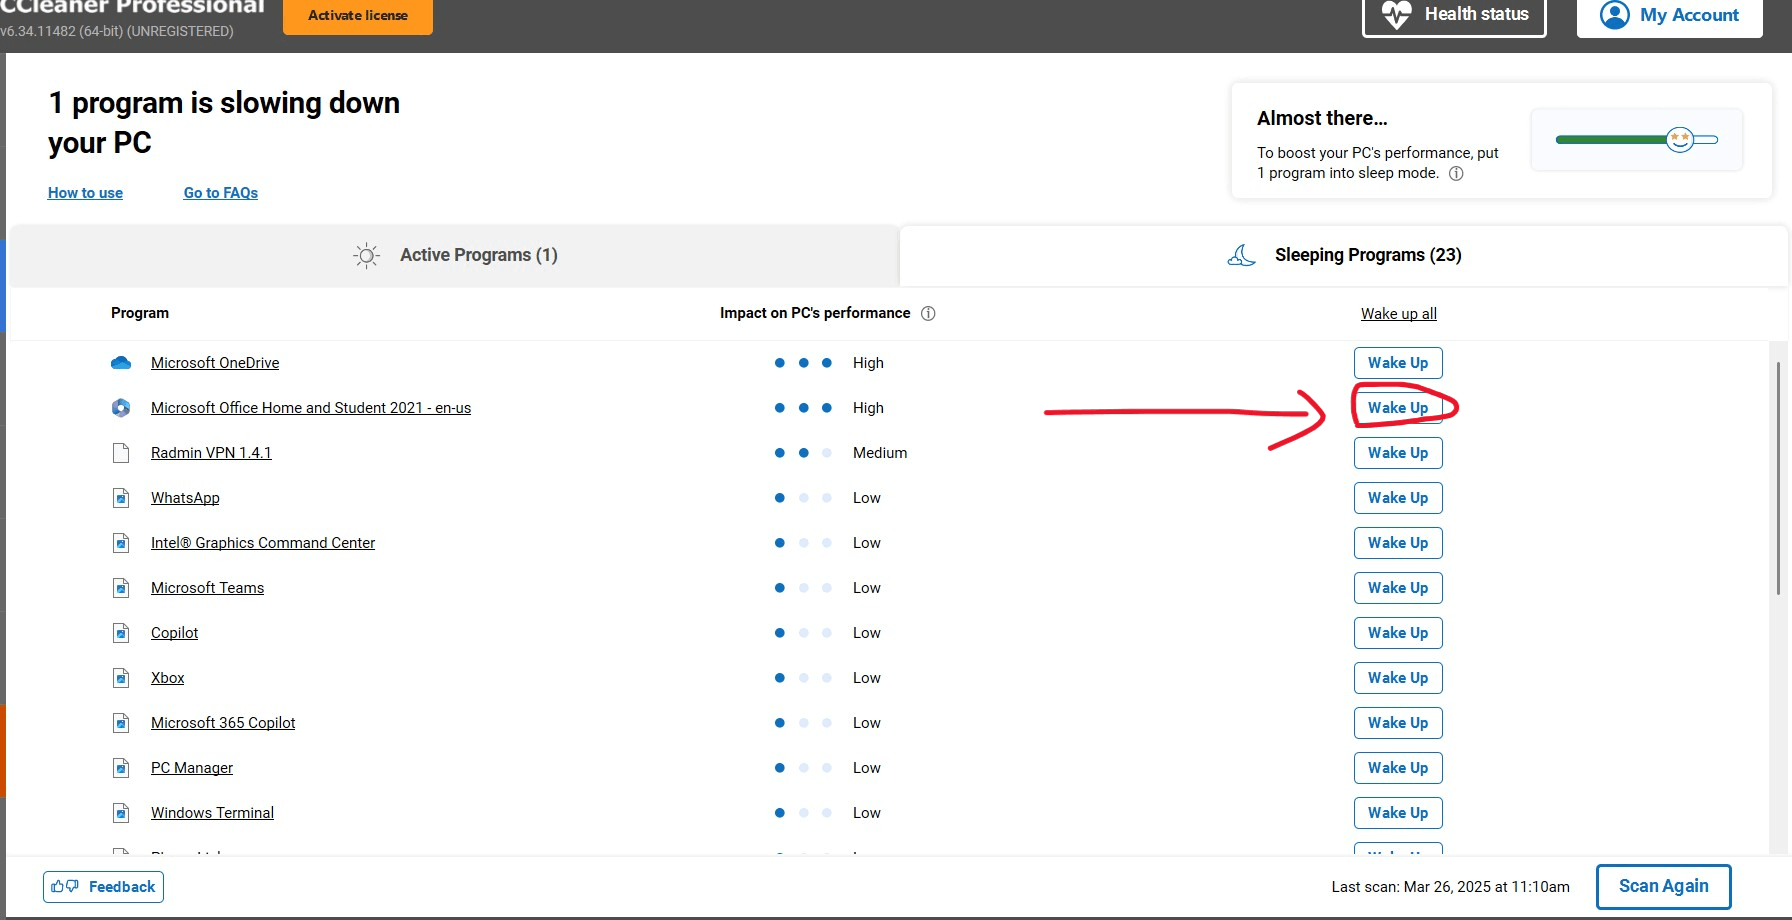Click the Radmin VPN file icon
The width and height of the screenshot is (1792, 920).
[121, 453]
